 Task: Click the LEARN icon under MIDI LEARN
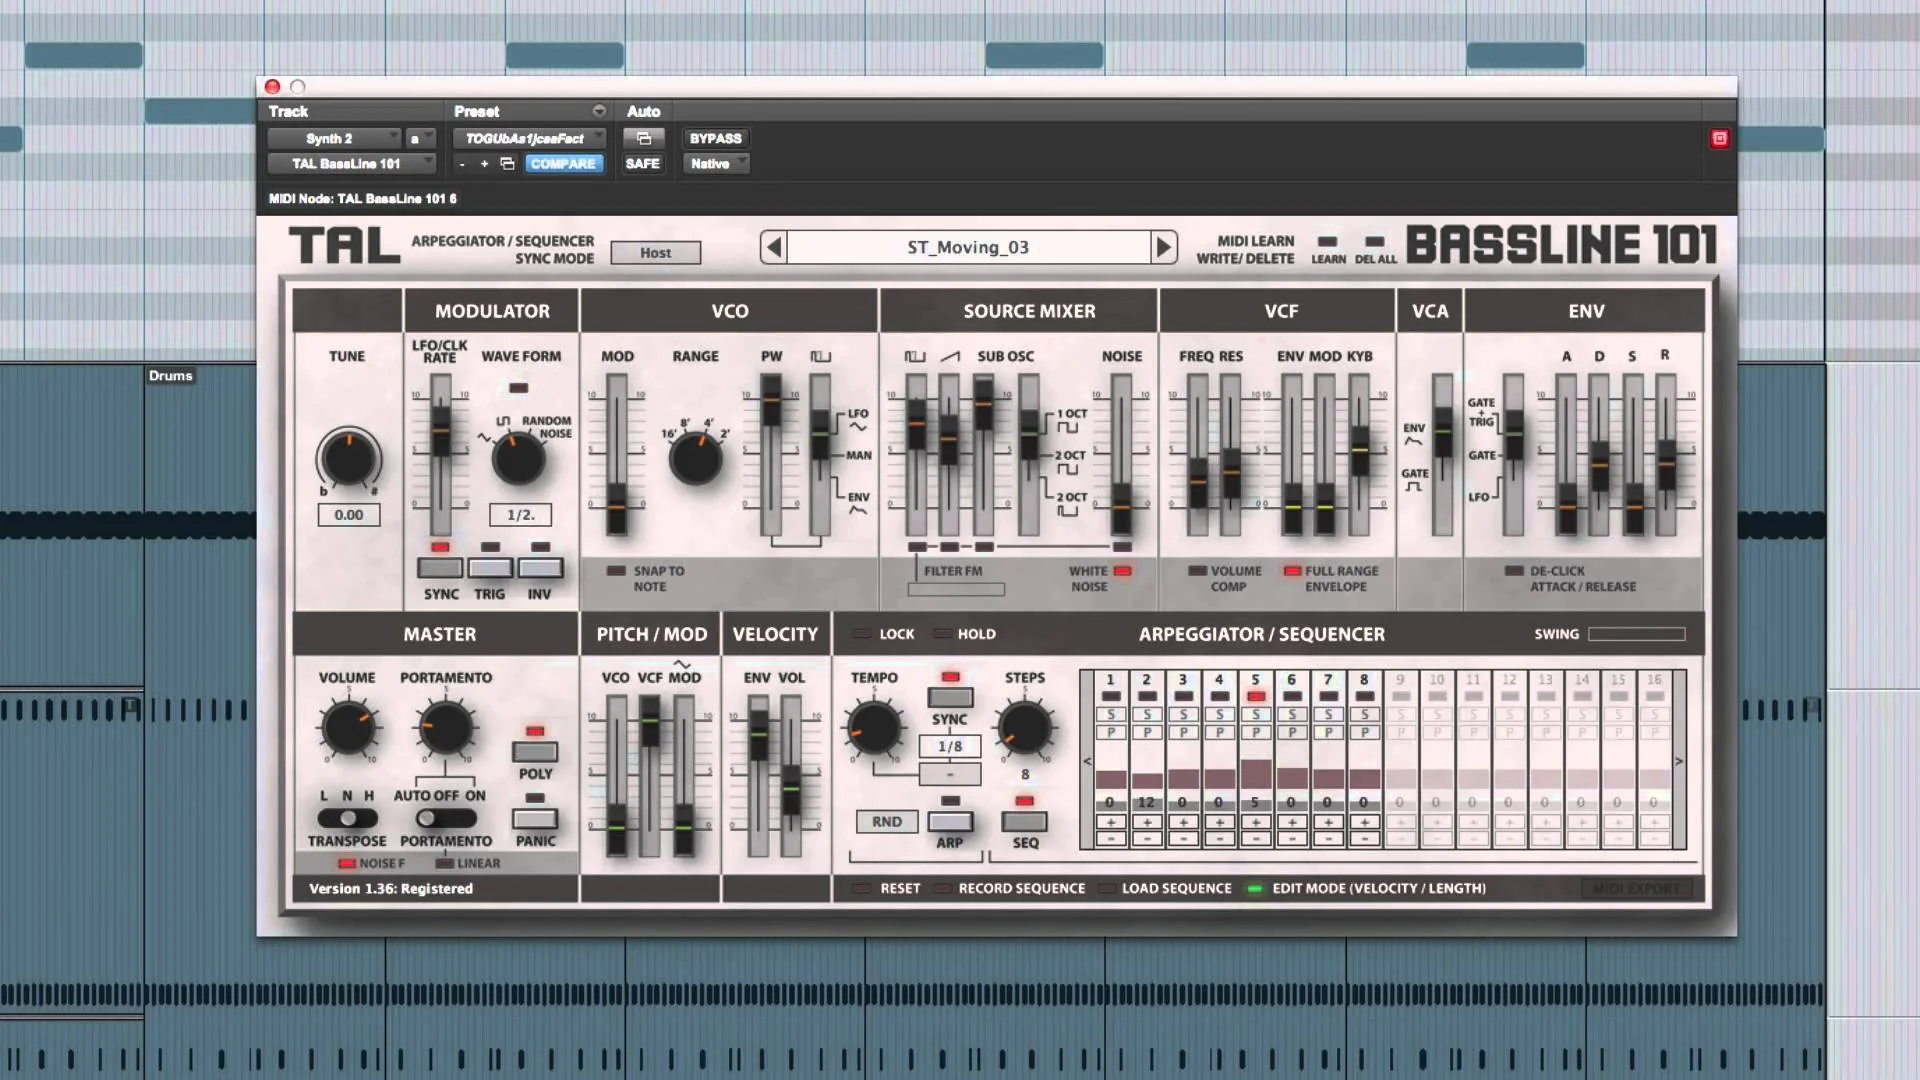[x=1328, y=242]
